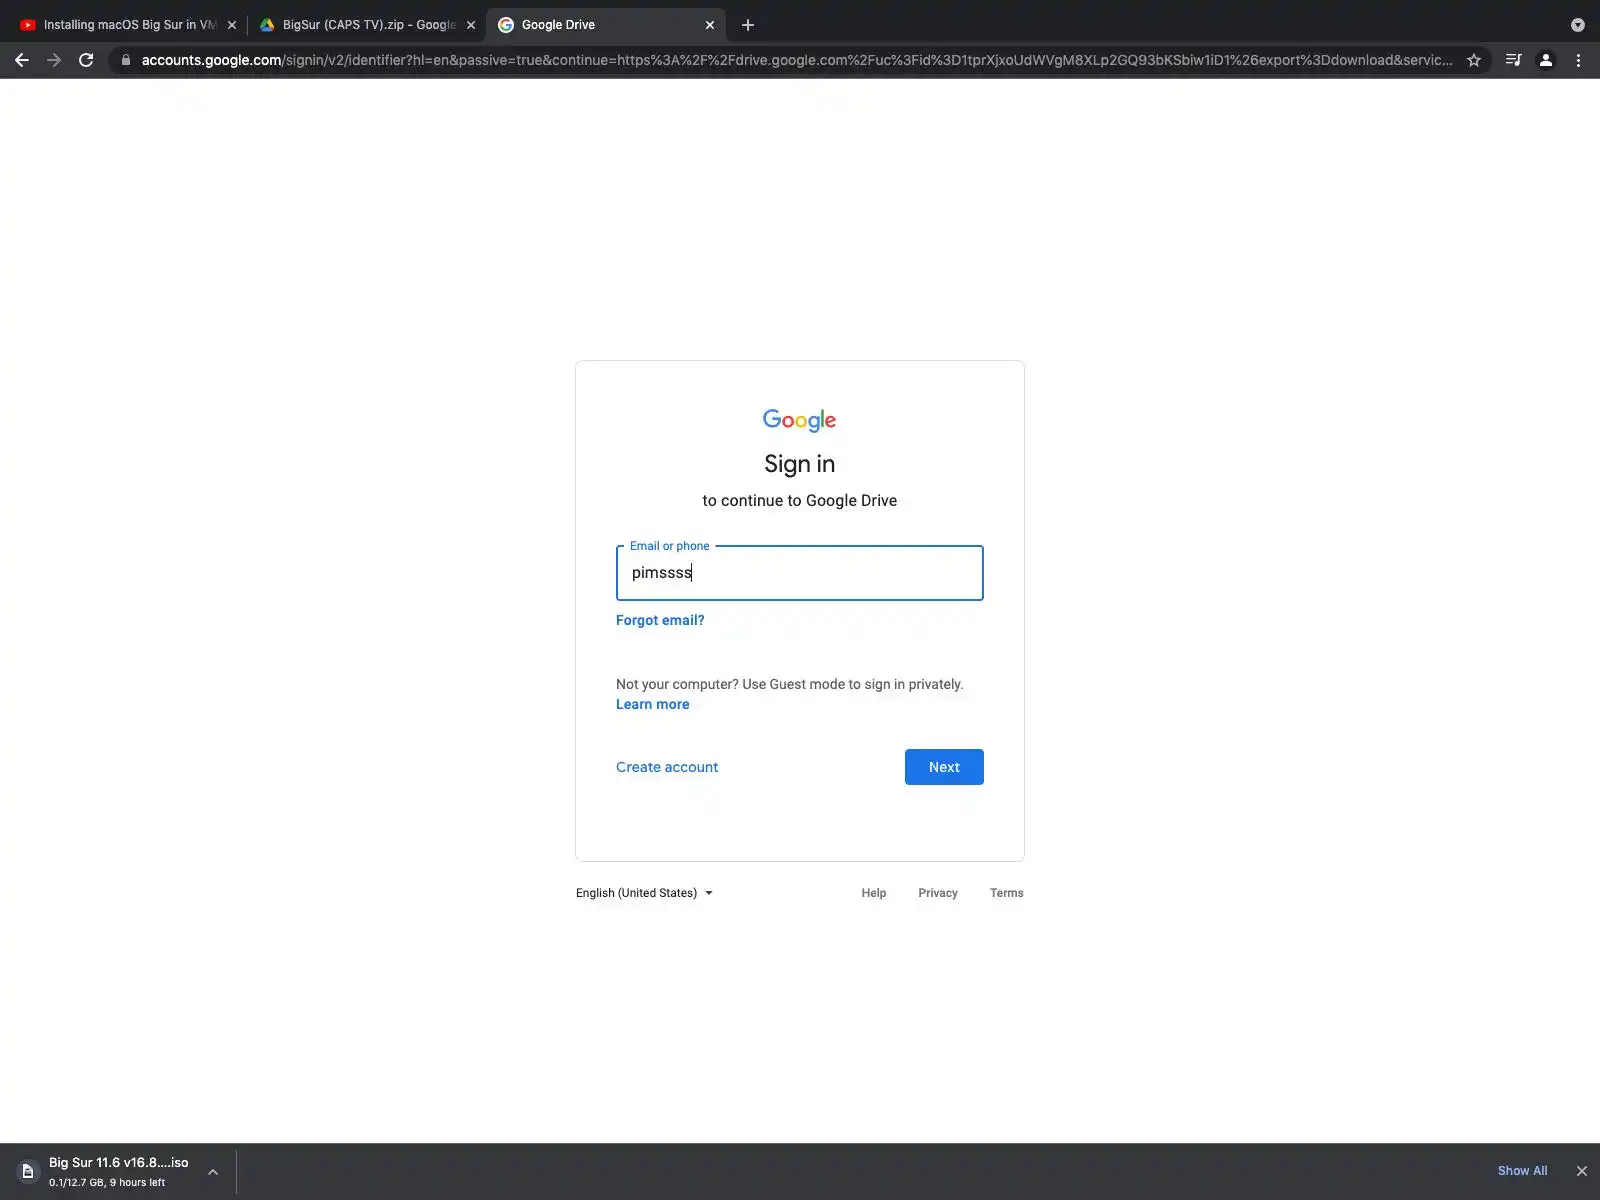Reload the current page
The width and height of the screenshot is (1600, 1200).
click(86, 60)
